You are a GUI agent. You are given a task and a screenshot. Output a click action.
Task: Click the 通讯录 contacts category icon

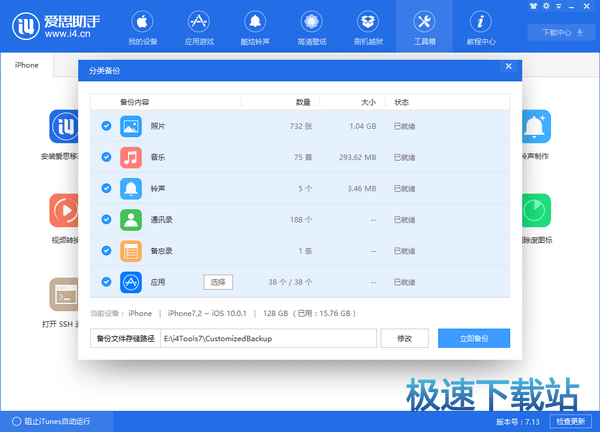131,220
